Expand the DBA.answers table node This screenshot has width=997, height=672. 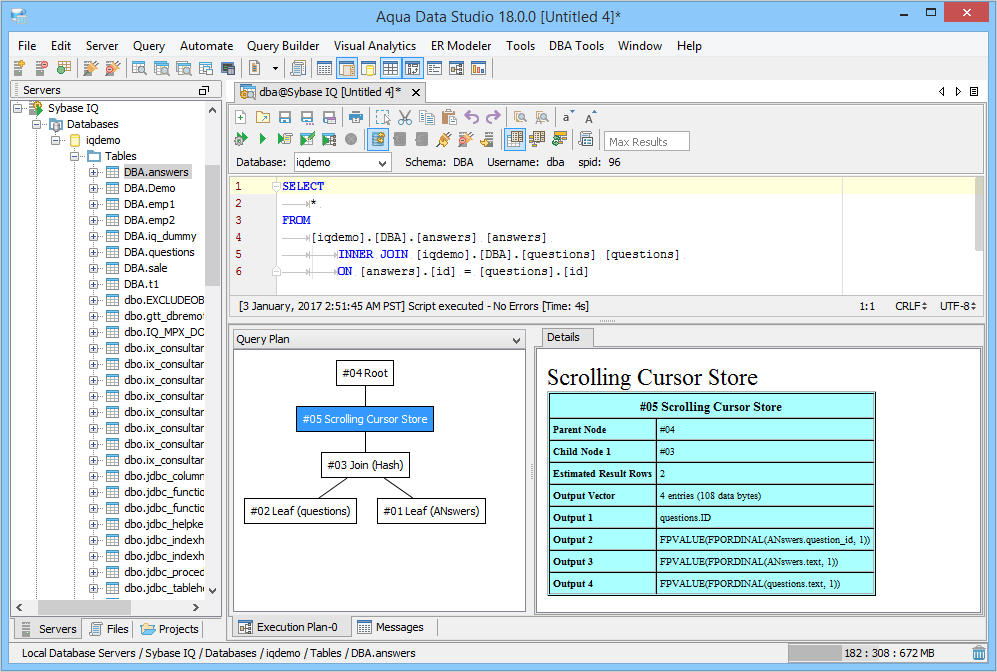(93, 172)
